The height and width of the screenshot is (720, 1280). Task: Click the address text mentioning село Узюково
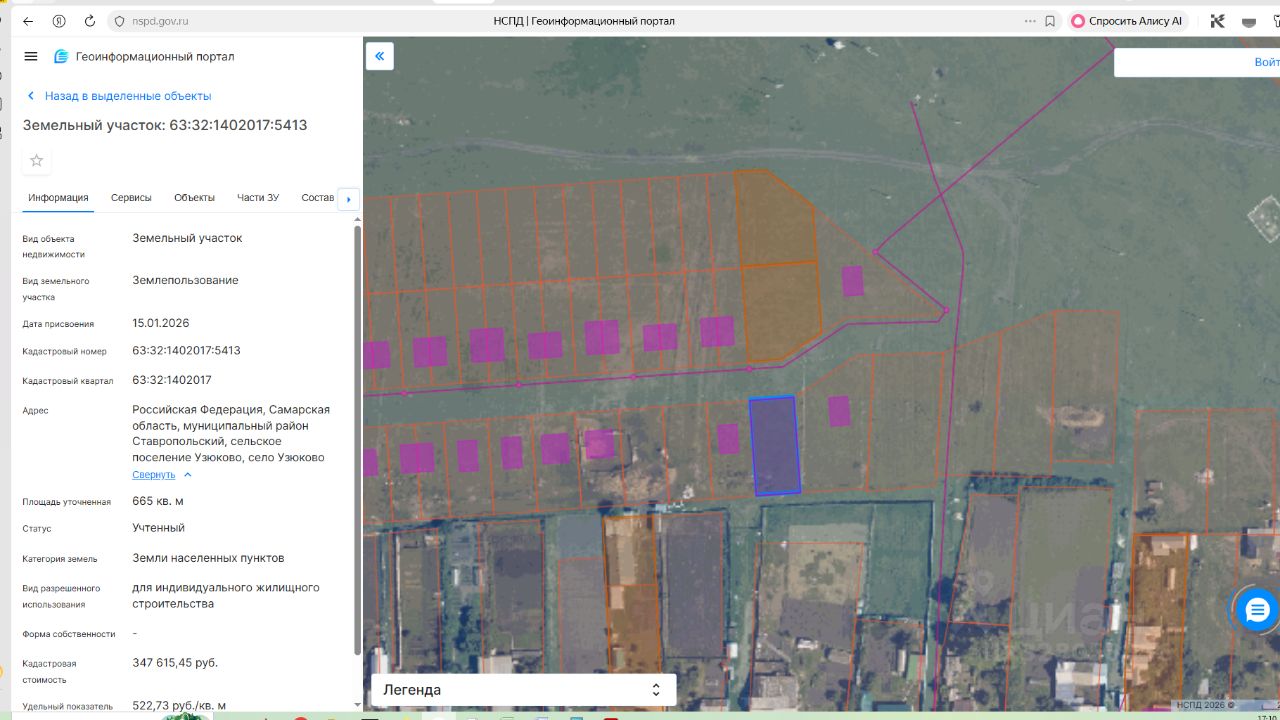point(231,434)
